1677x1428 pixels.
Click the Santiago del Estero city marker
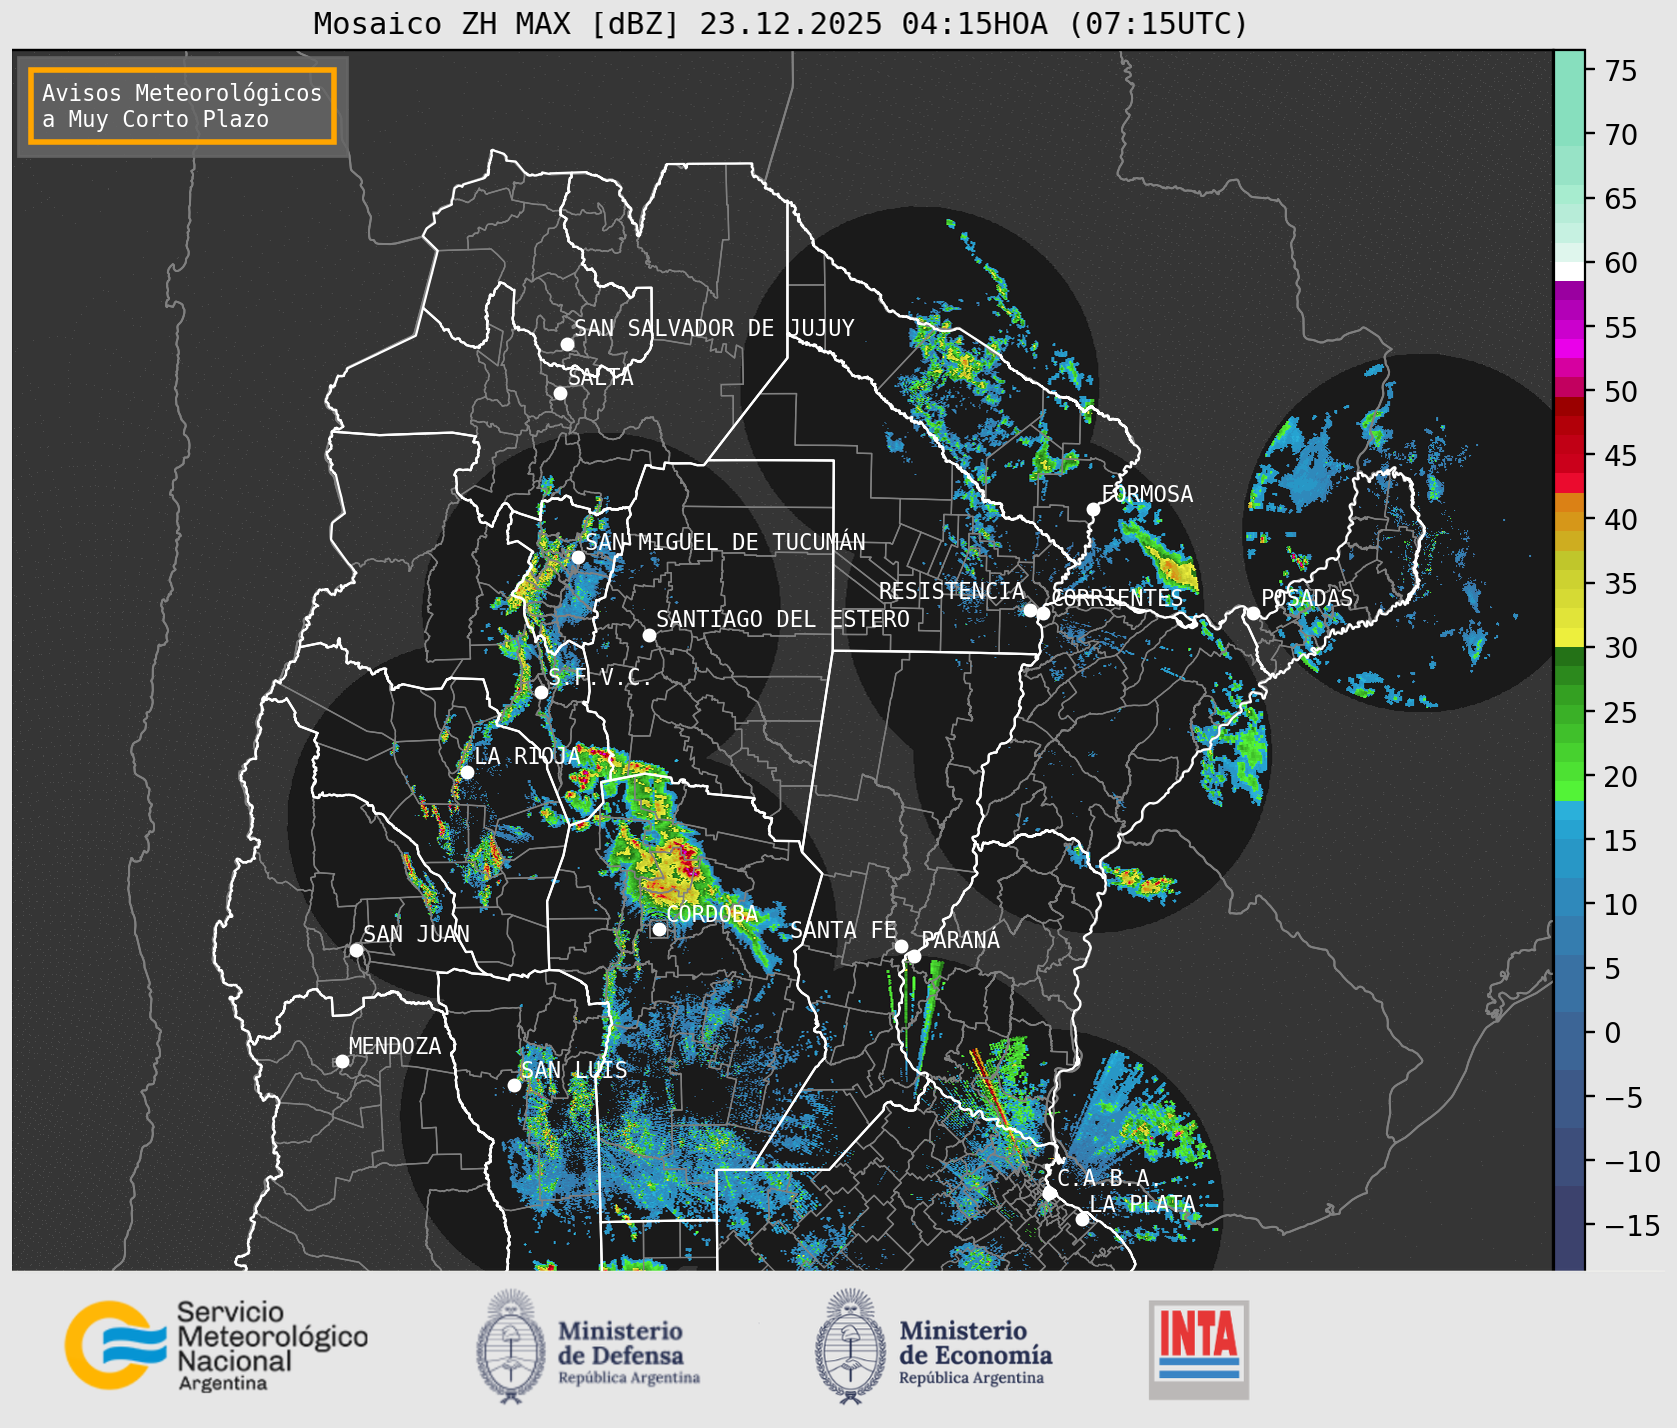[649, 635]
